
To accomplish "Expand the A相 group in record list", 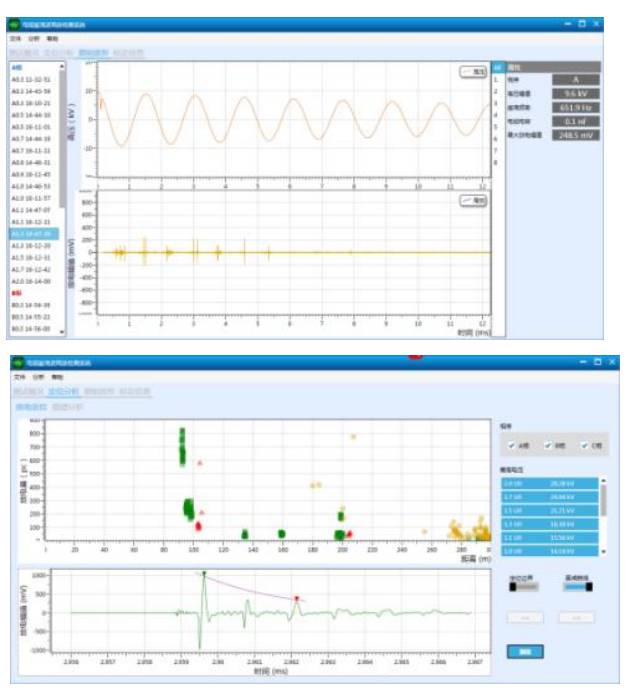I will tap(17, 68).
